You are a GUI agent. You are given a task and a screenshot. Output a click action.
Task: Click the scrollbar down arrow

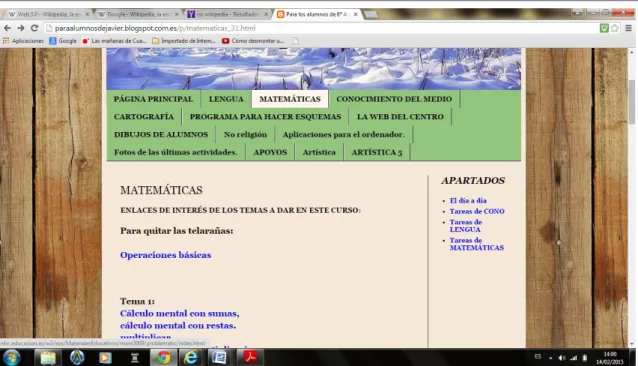click(x=631, y=344)
